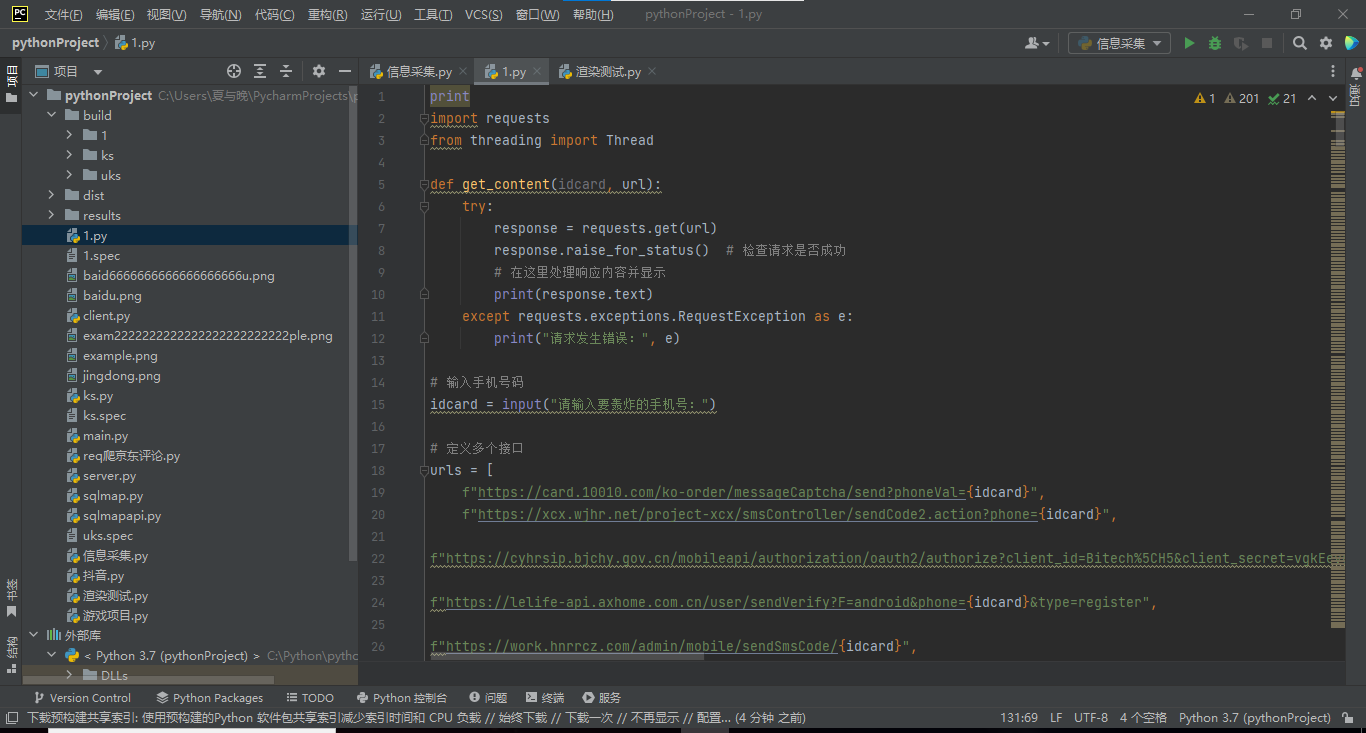This screenshot has height=733, width=1366.
Task: Click the LF line separator status item
Action: pyautogui.click(x=1056, y=717)
